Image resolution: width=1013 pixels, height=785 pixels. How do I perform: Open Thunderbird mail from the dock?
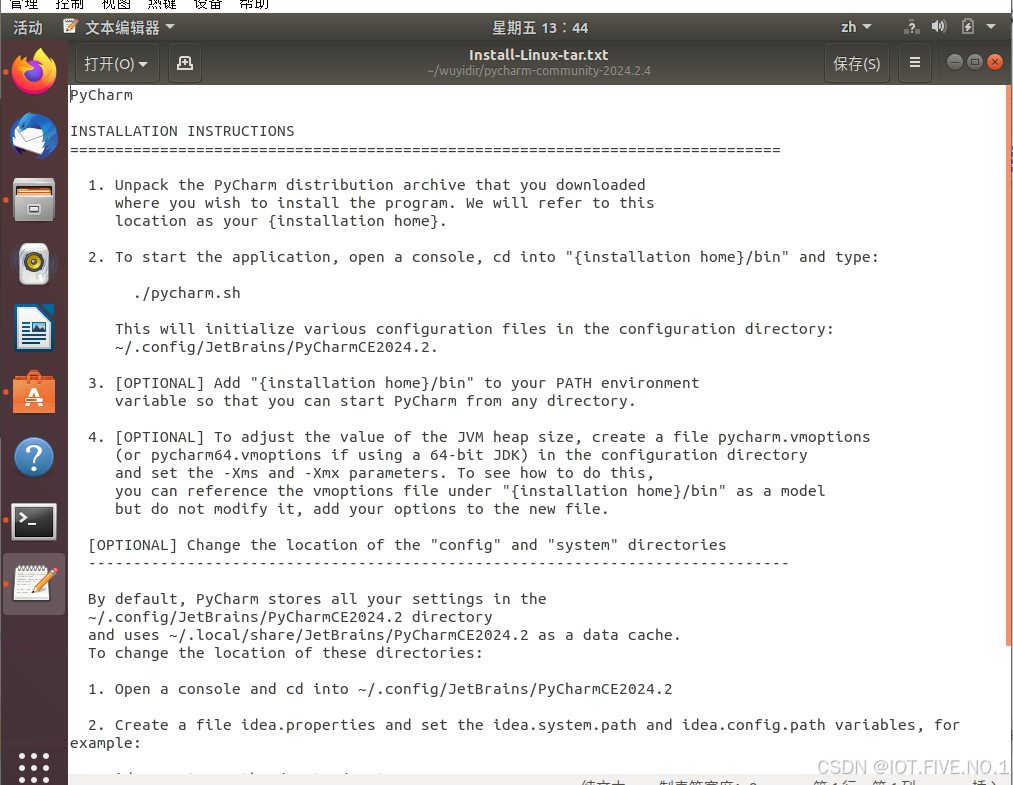[34, 136]
